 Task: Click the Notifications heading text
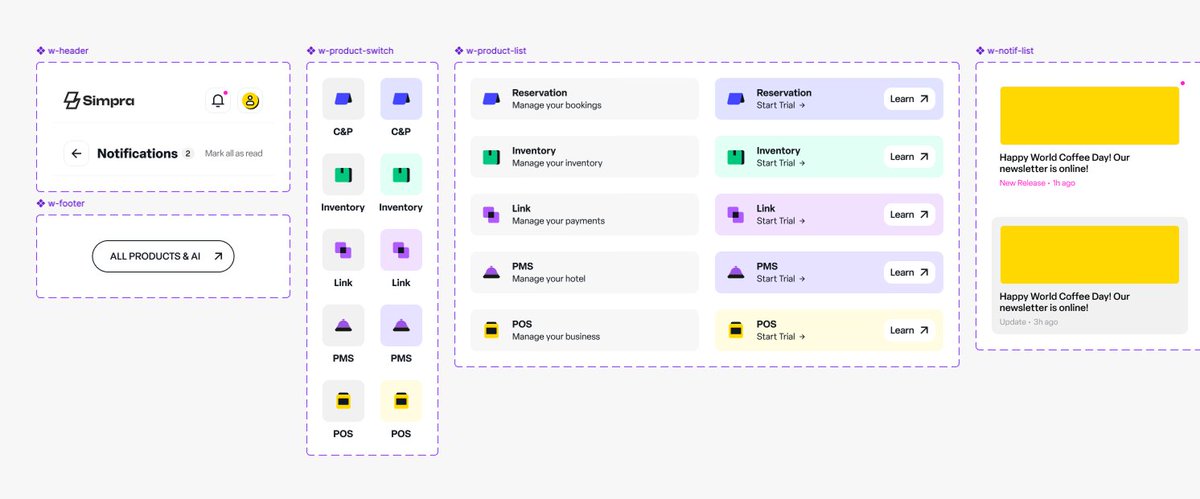(x=137, y=153)
